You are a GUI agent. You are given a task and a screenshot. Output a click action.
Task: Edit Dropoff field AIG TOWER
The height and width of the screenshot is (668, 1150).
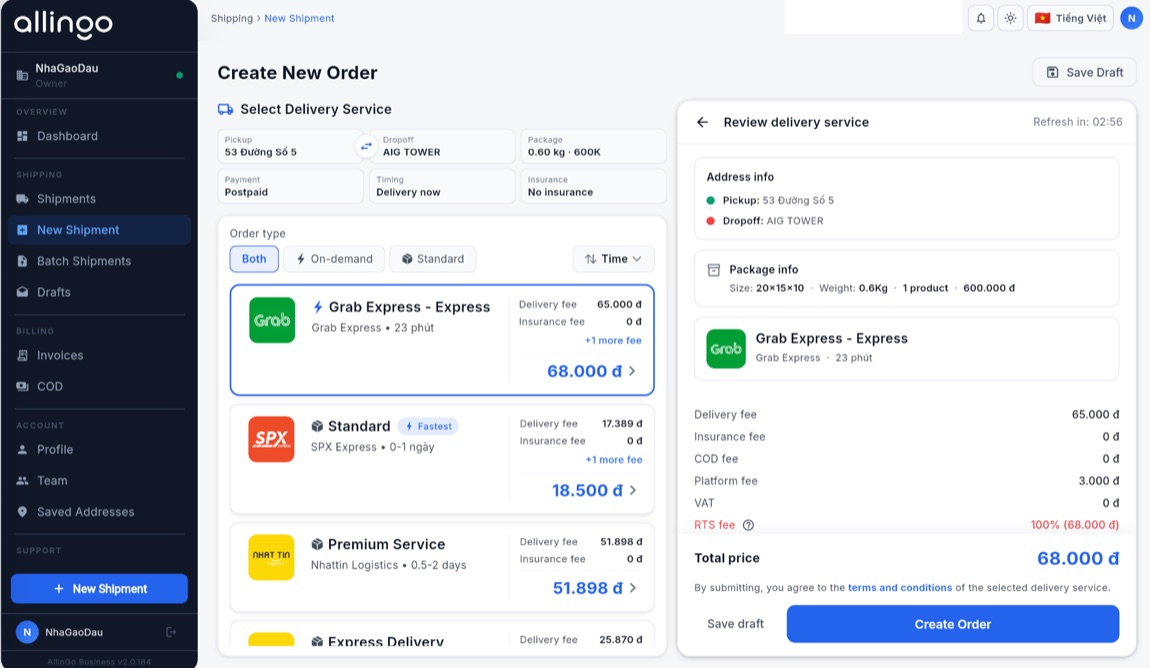(443, 146)
